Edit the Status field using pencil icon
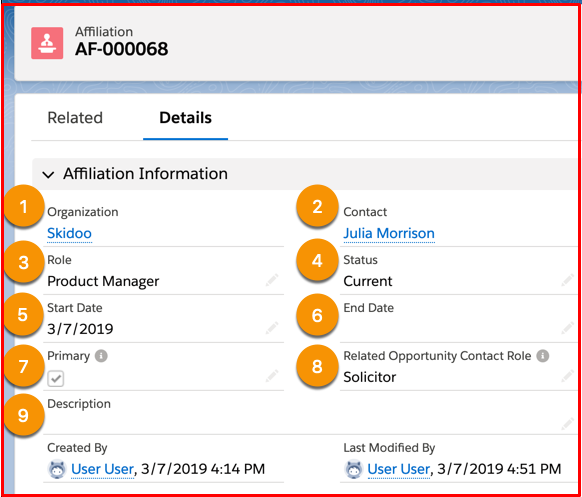The image size is (582, 497). (567, 280)
